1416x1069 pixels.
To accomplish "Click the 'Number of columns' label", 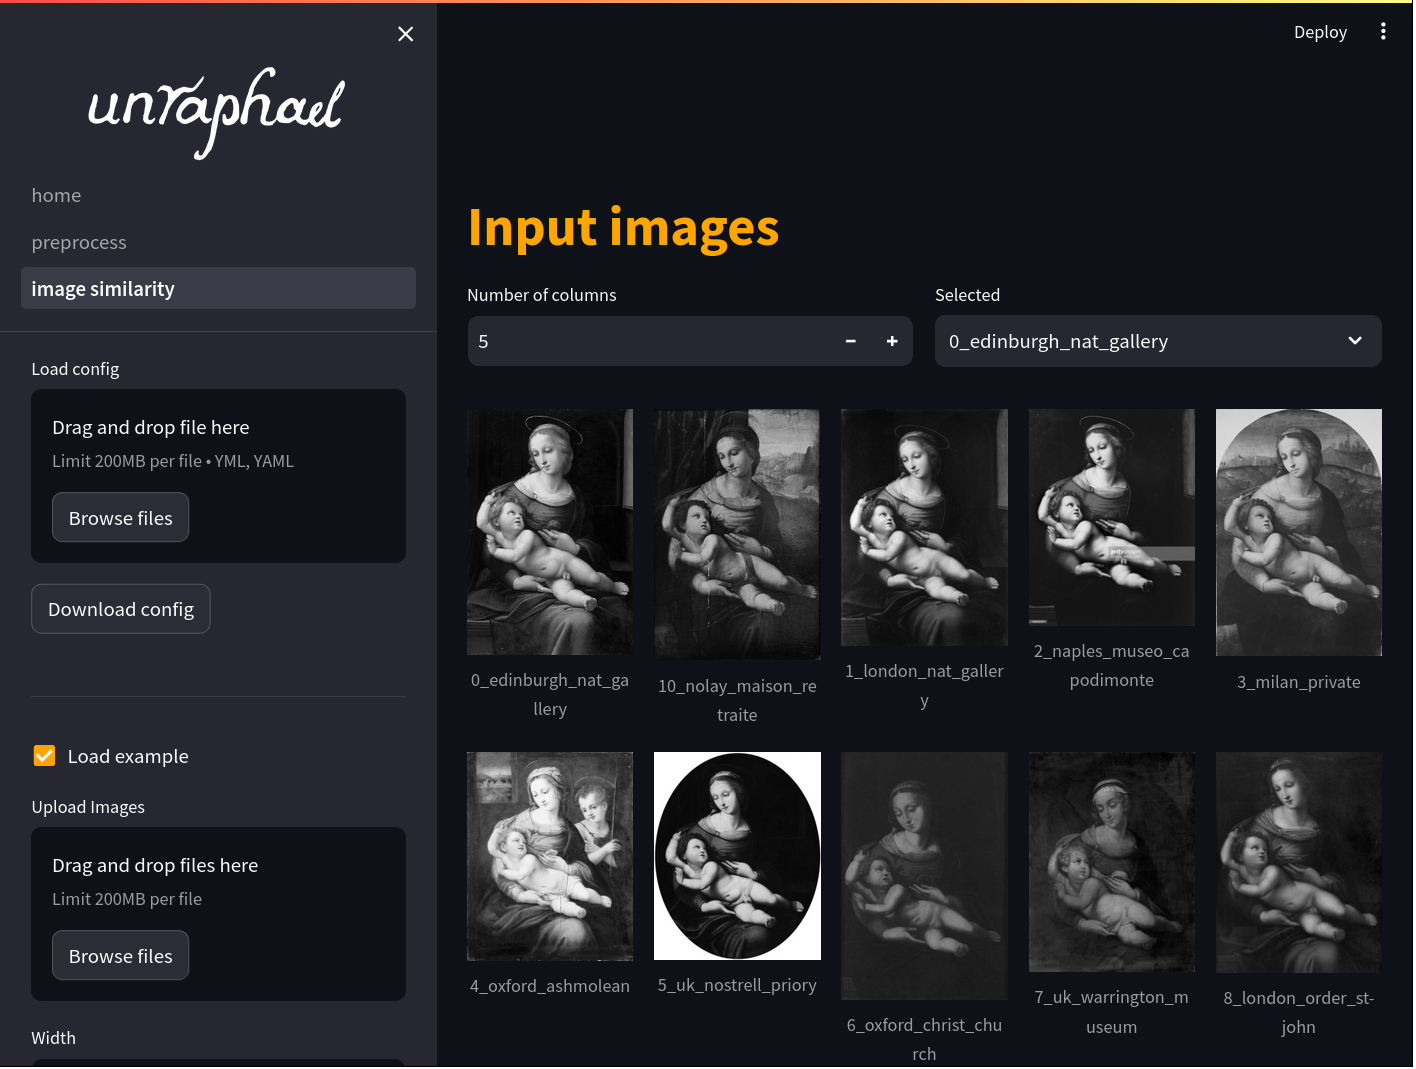I will click(542, 296).
